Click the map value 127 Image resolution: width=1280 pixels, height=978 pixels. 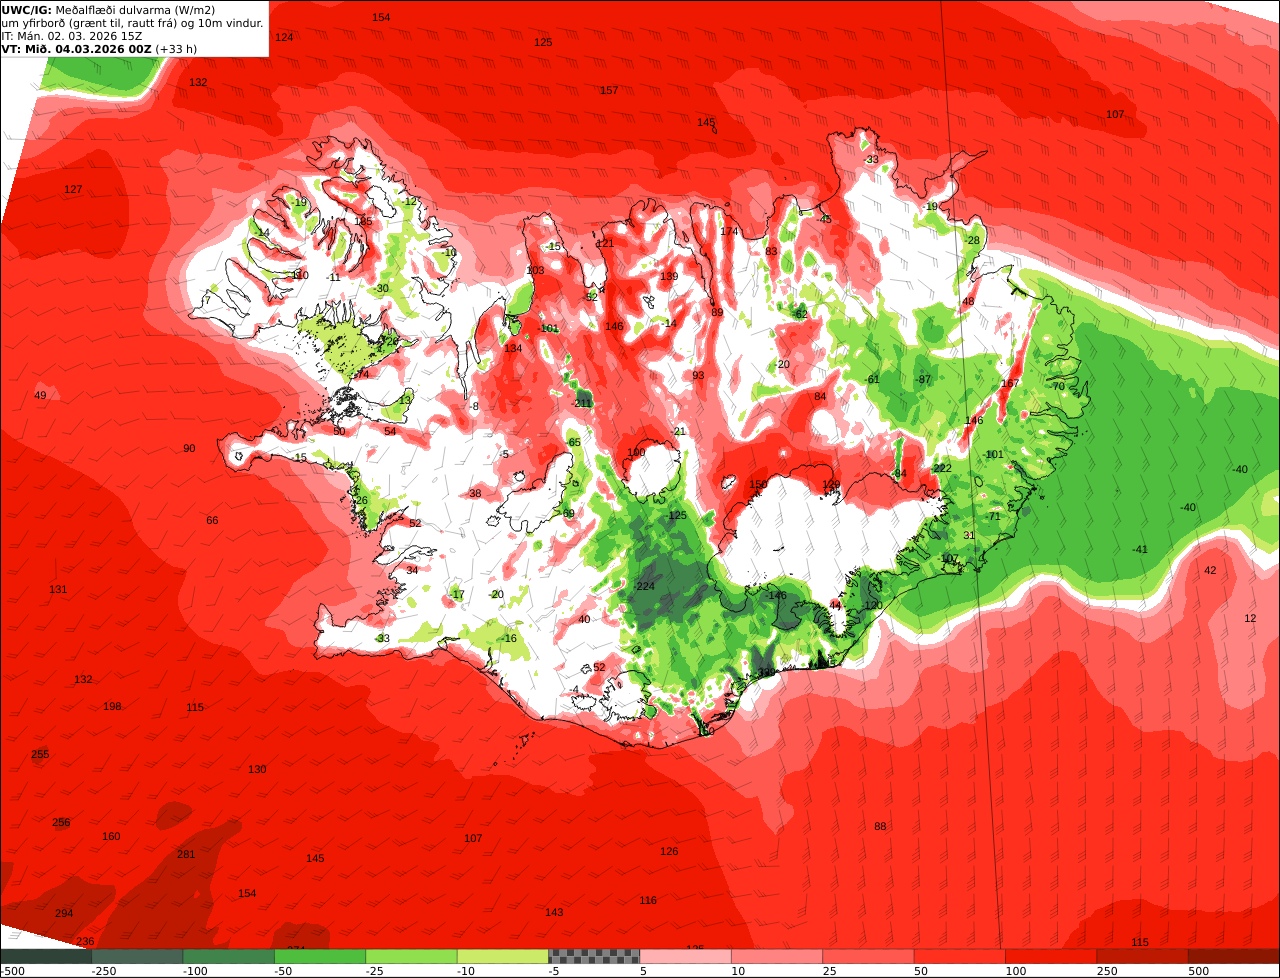click(x=73, y=189)
